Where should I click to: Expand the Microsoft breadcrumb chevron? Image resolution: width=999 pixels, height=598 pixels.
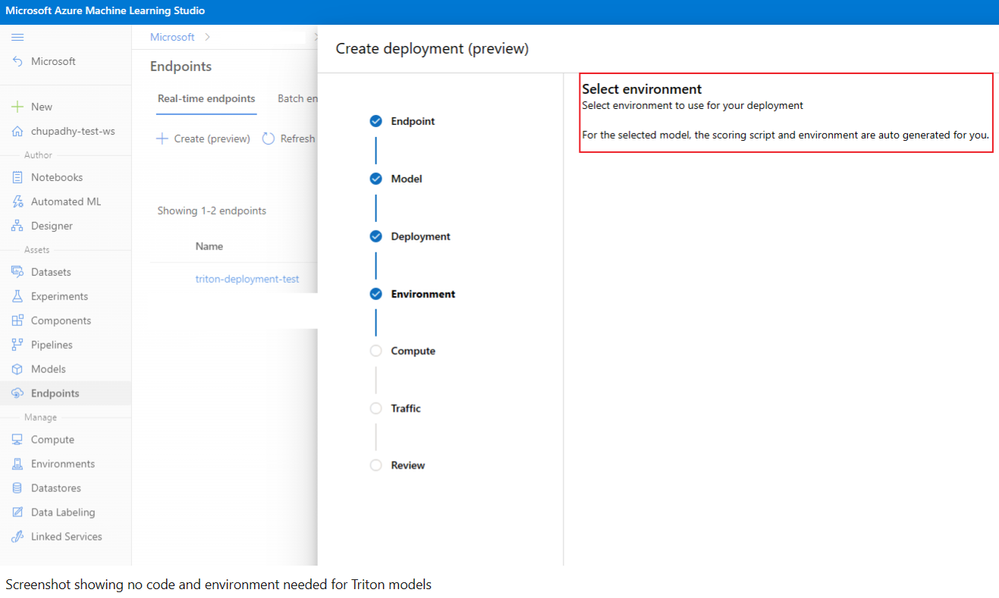coord(208,37)
